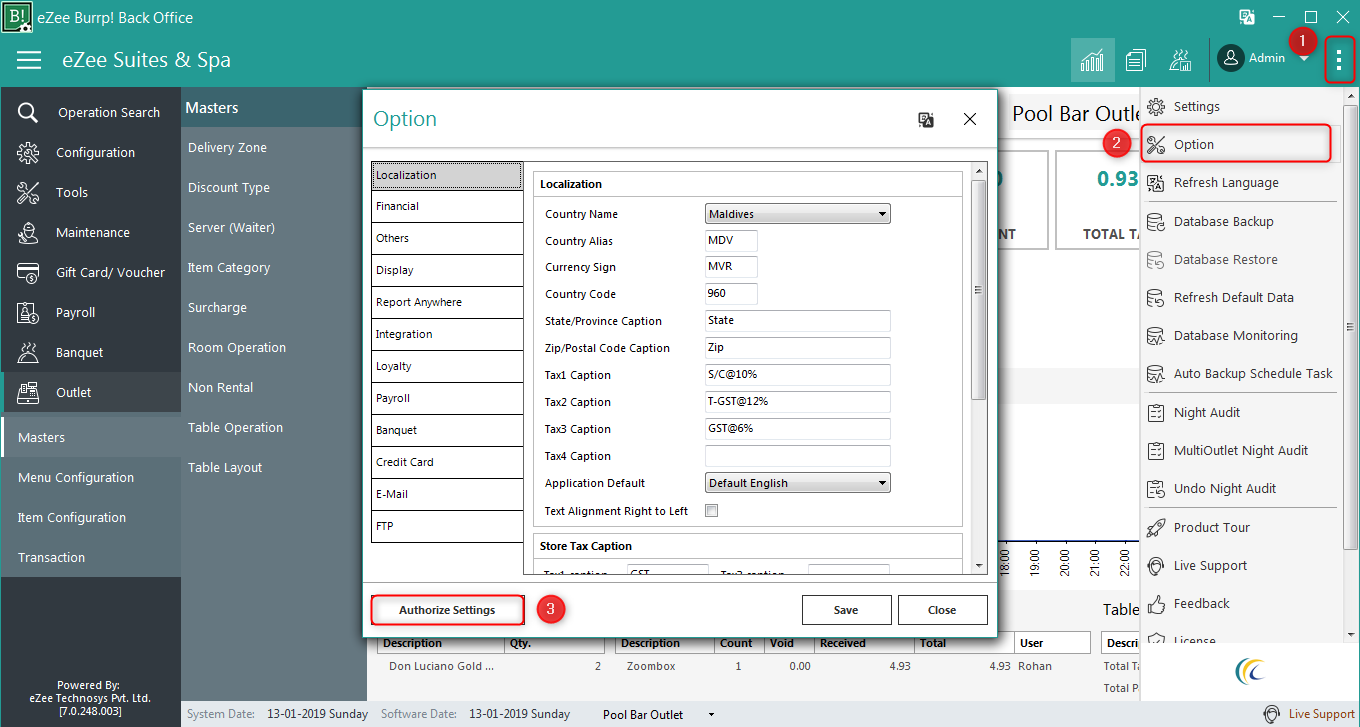Click the Country Alias input field
This screenshot has height=727, width=1360.
[x=731, y=241]
